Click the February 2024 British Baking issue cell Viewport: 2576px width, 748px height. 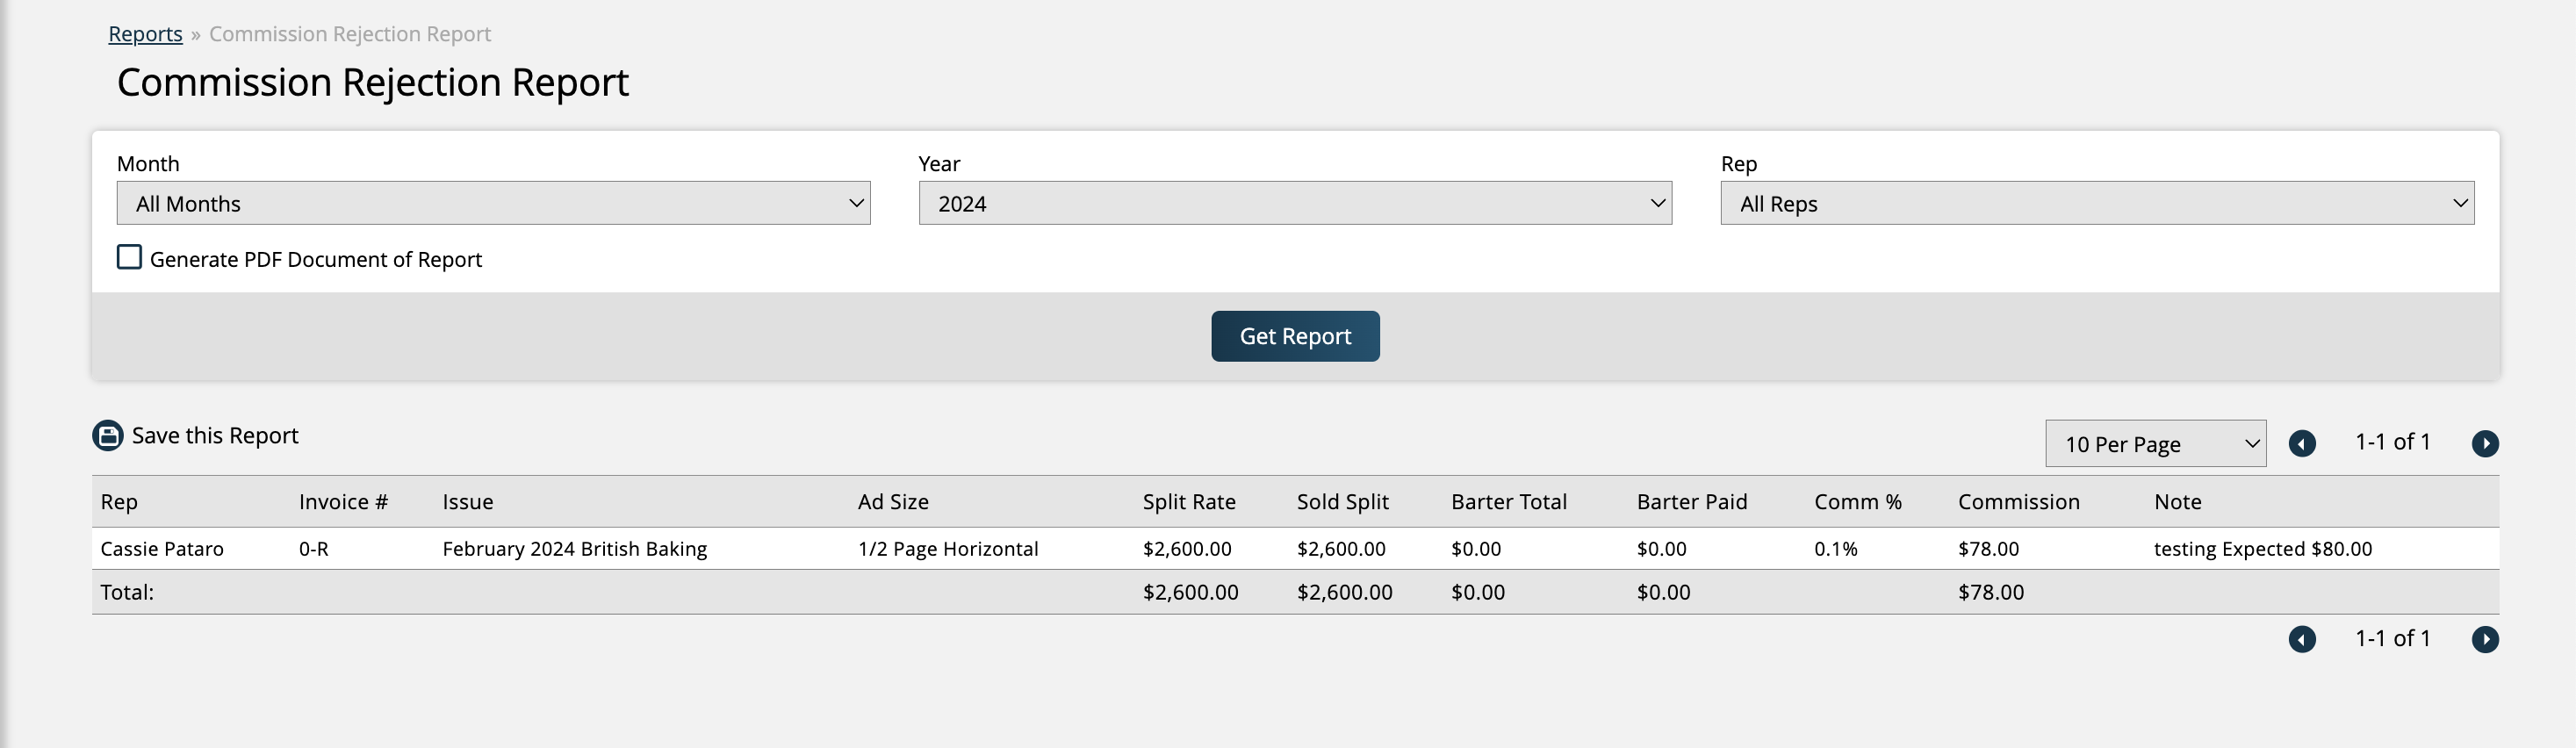pyautogui.click(x=574, y=549)
